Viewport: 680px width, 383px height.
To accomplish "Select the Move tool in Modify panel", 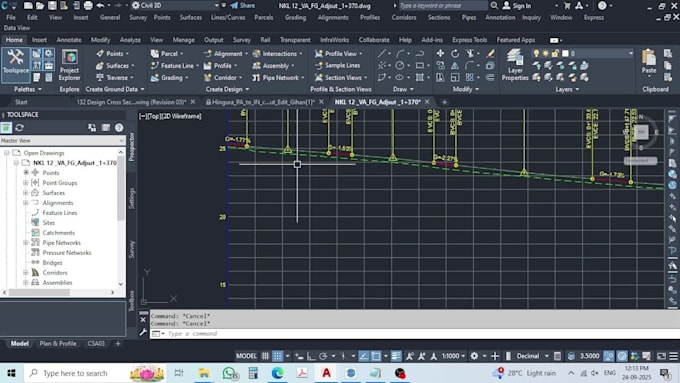I will [440, 53].
